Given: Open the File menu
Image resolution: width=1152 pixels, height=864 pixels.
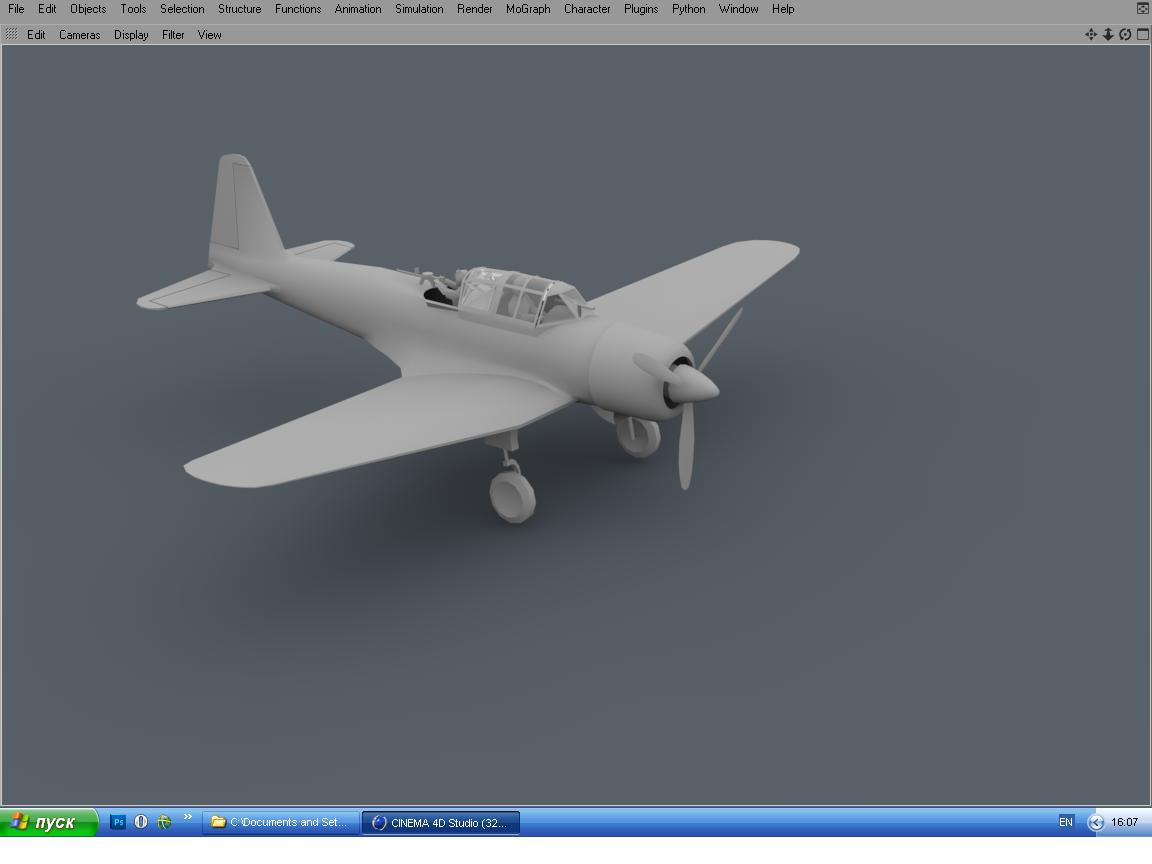Looking at the screenshot, I should [x=16, y=9].
